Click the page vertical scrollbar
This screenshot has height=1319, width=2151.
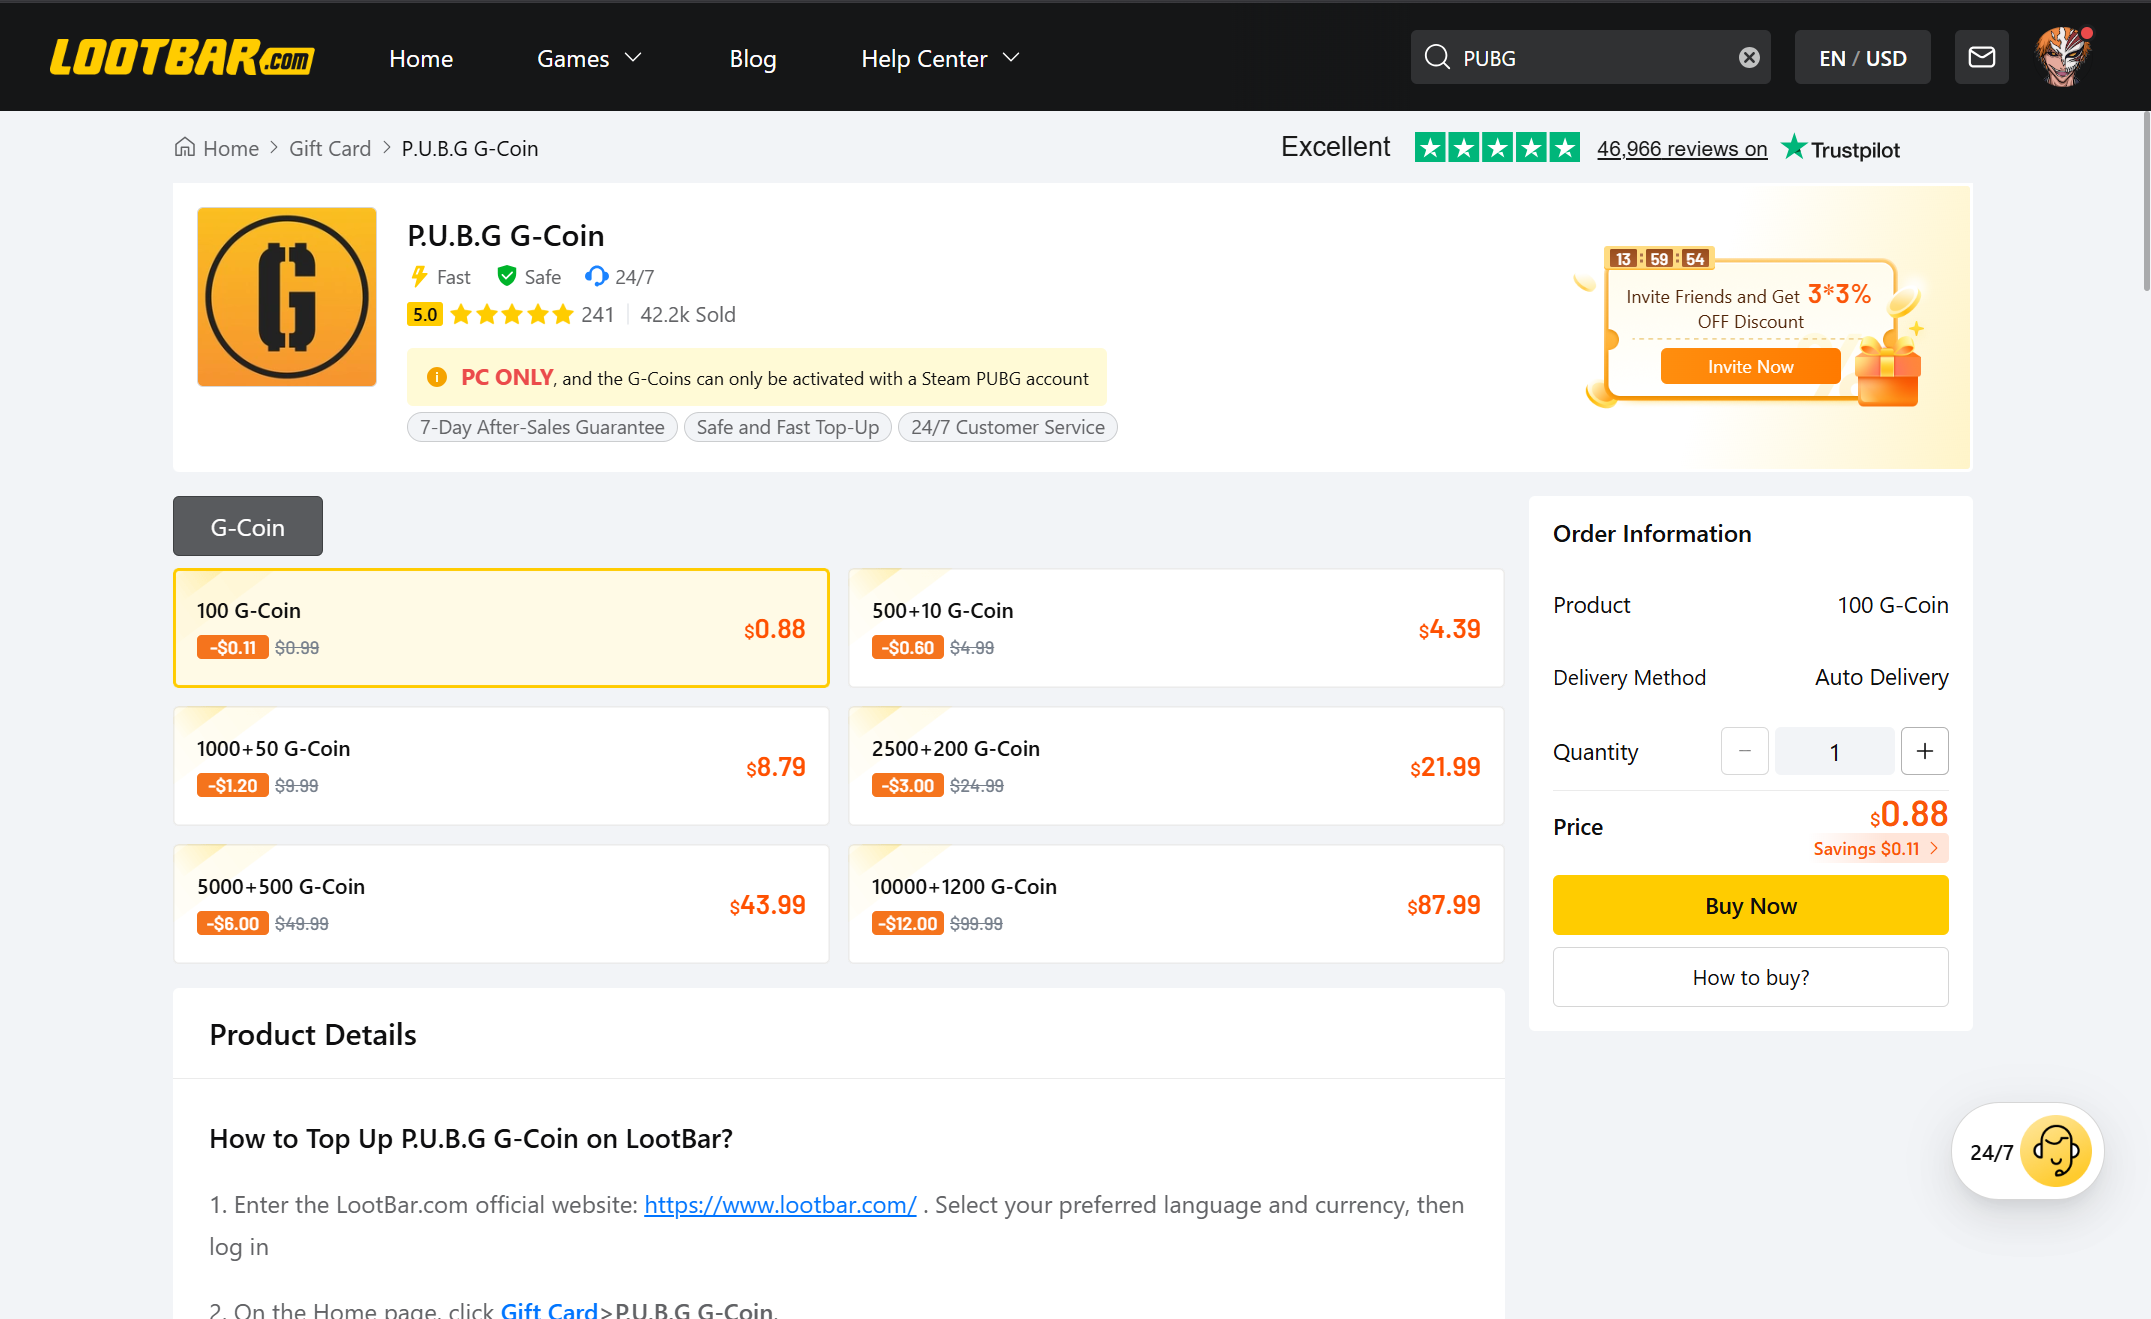(x=2146, y=200)
